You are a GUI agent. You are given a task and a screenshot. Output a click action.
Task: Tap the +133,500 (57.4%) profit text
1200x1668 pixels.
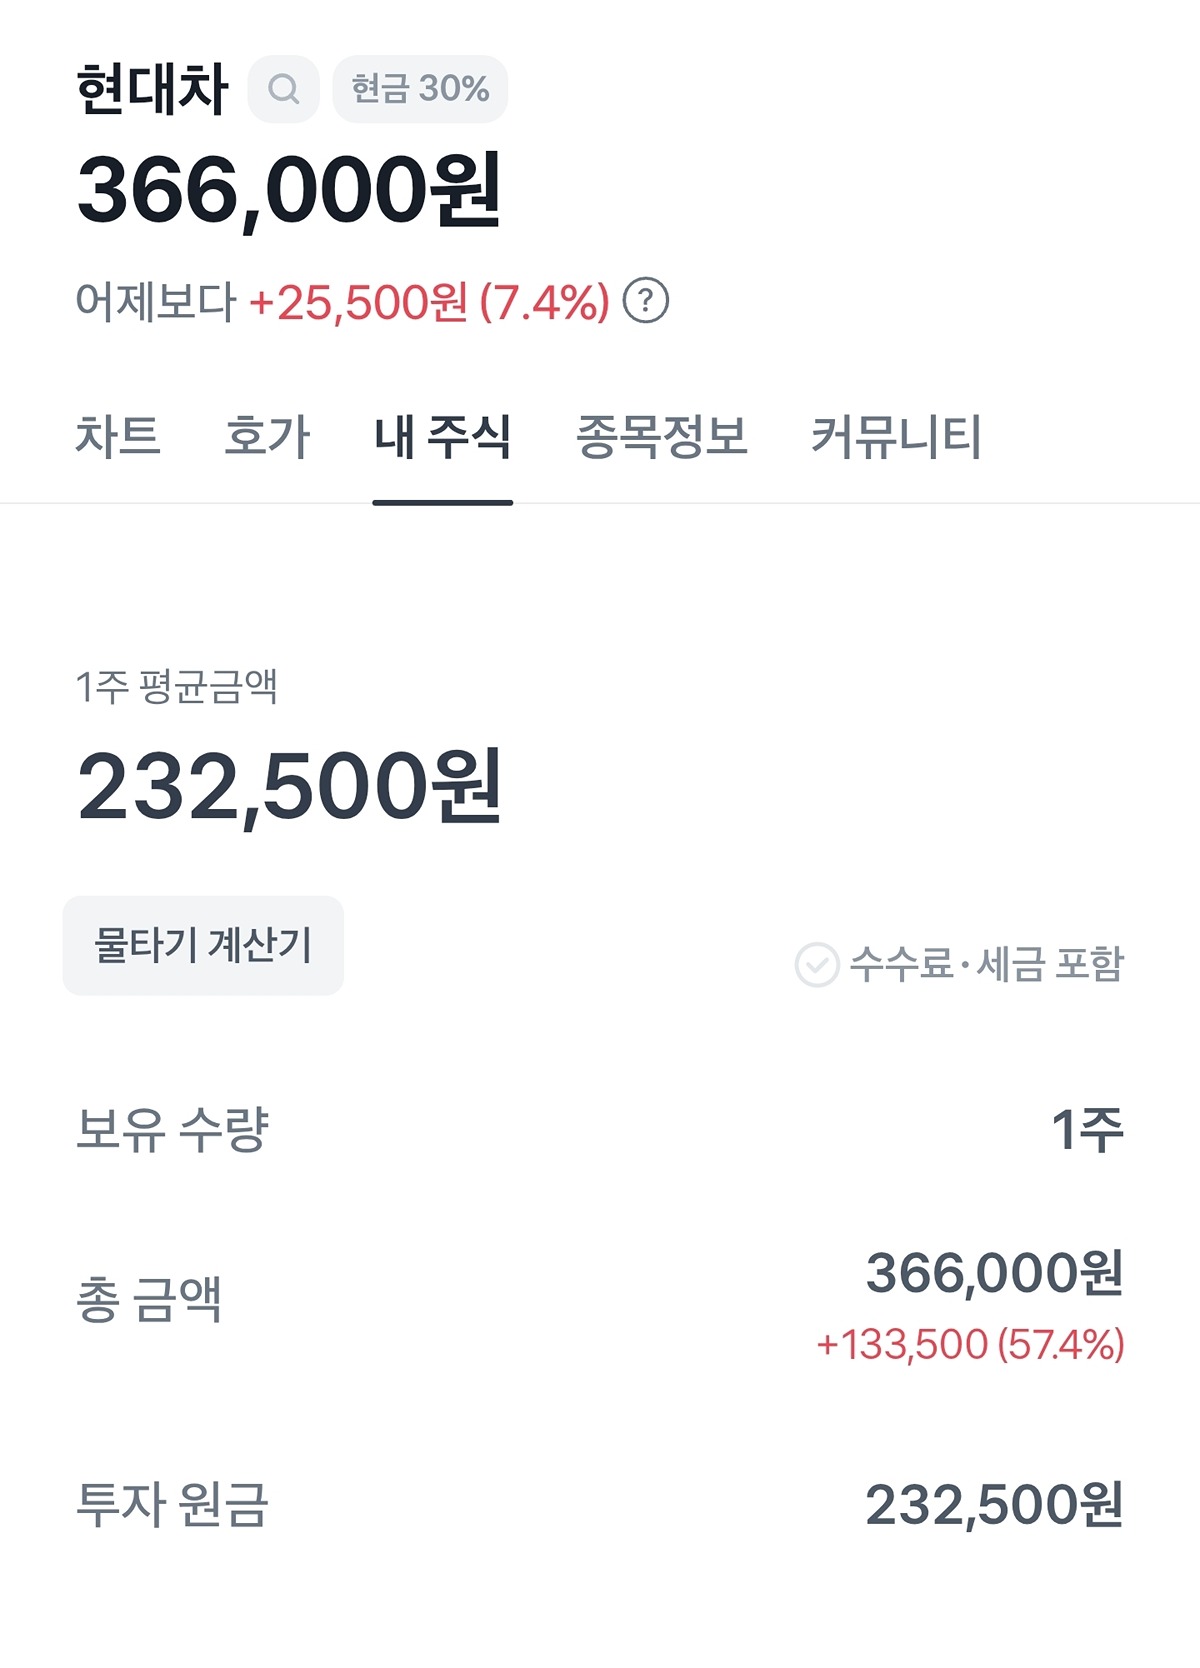click(970, 1345)
